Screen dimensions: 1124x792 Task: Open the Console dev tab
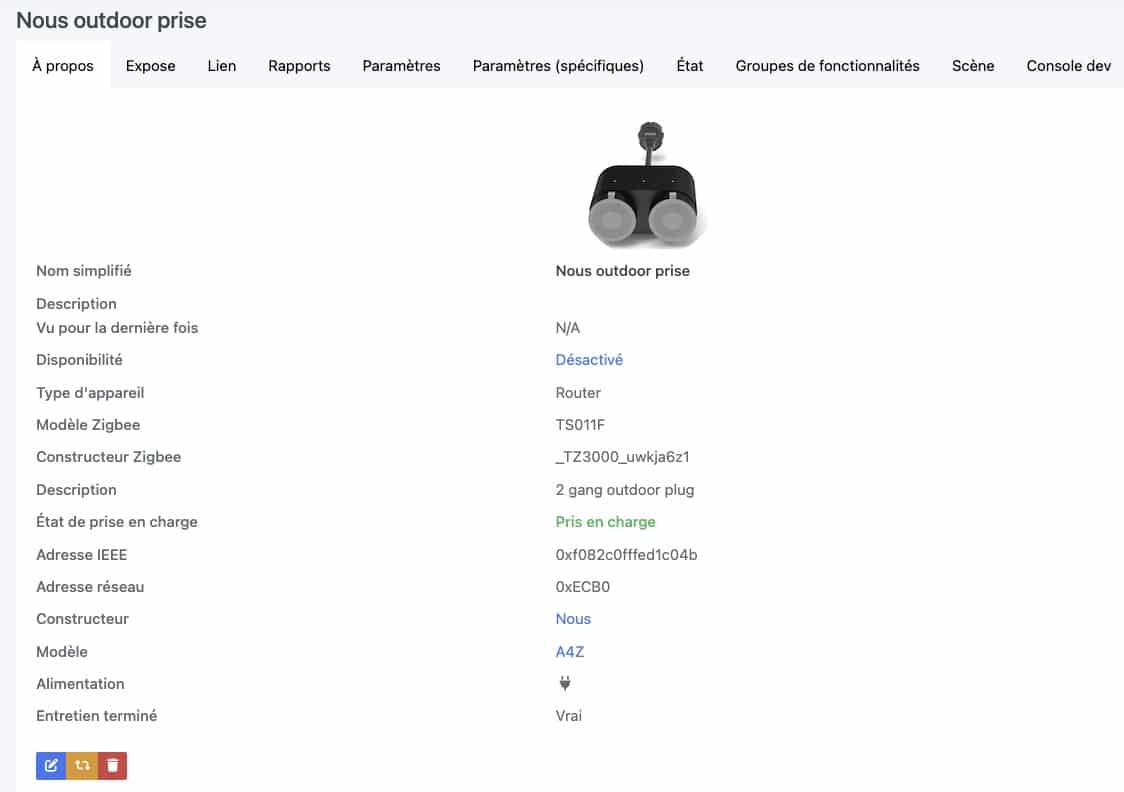tap(1068, 66)
